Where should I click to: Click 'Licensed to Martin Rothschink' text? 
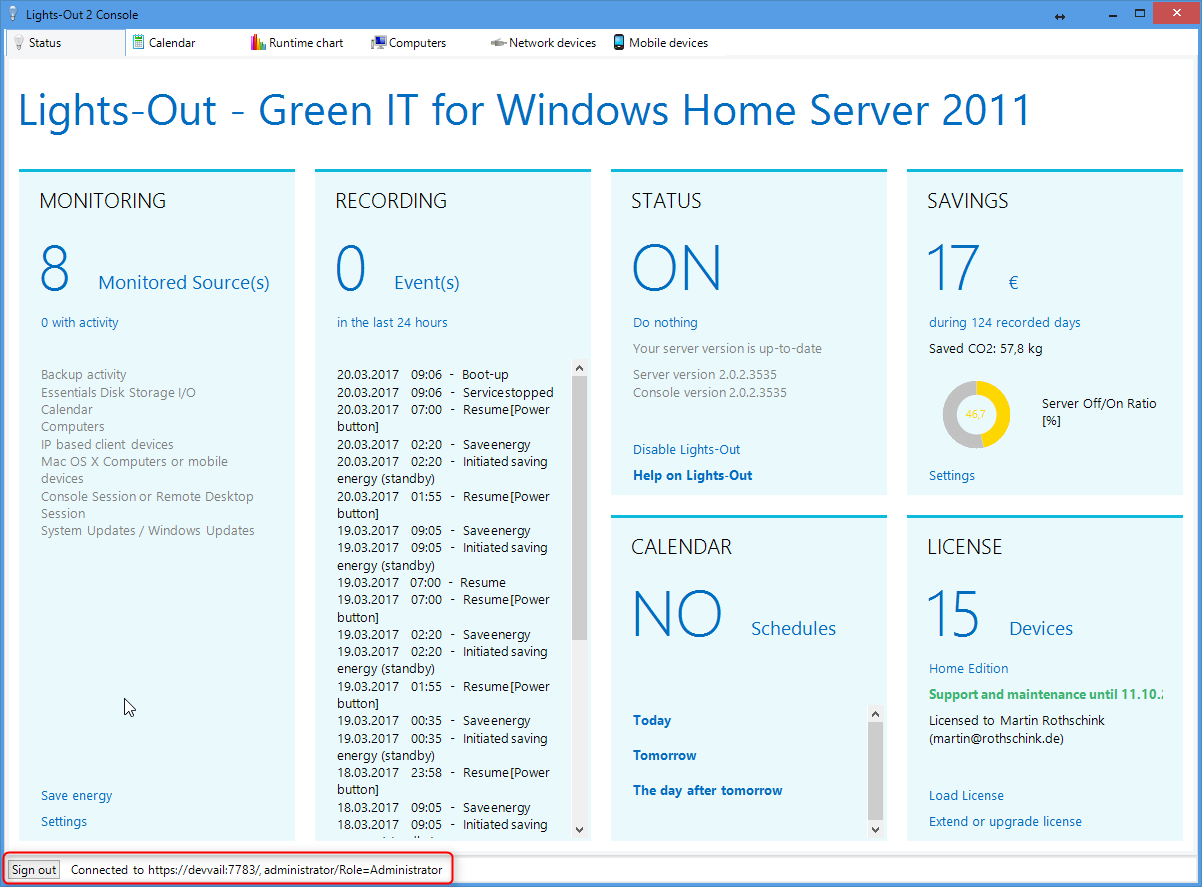[1017, 721]
